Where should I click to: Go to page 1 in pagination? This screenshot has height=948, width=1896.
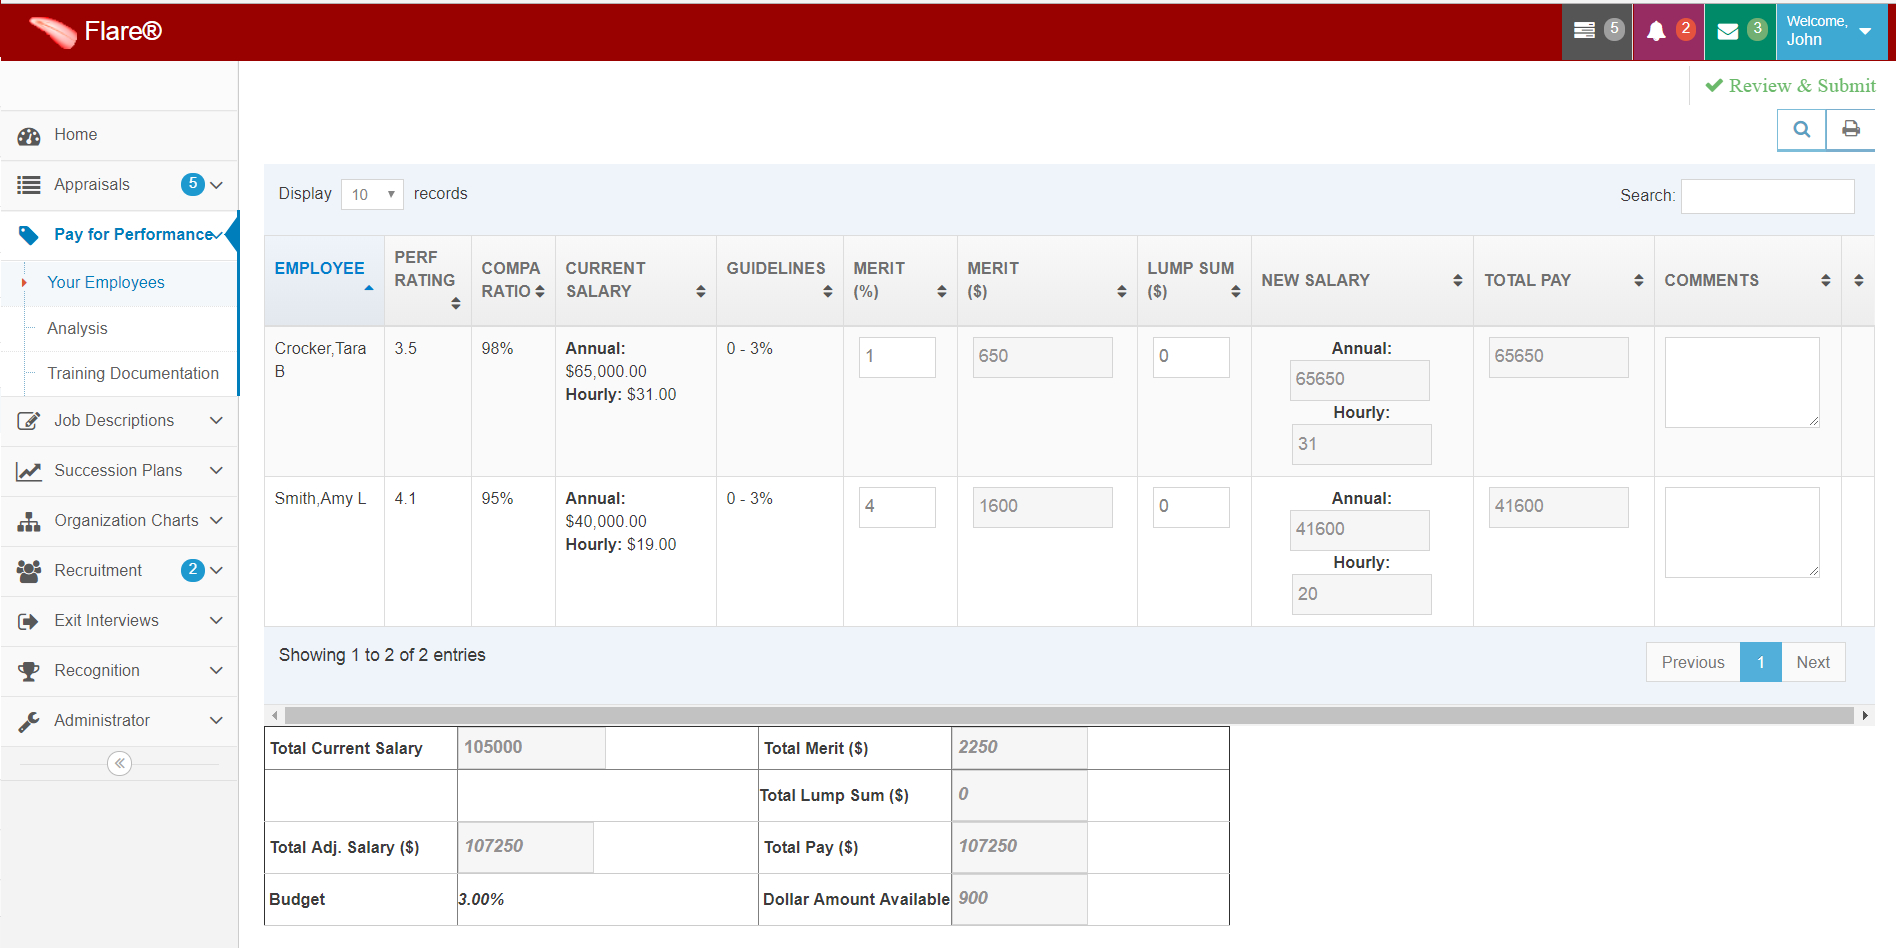point(1761,662)
